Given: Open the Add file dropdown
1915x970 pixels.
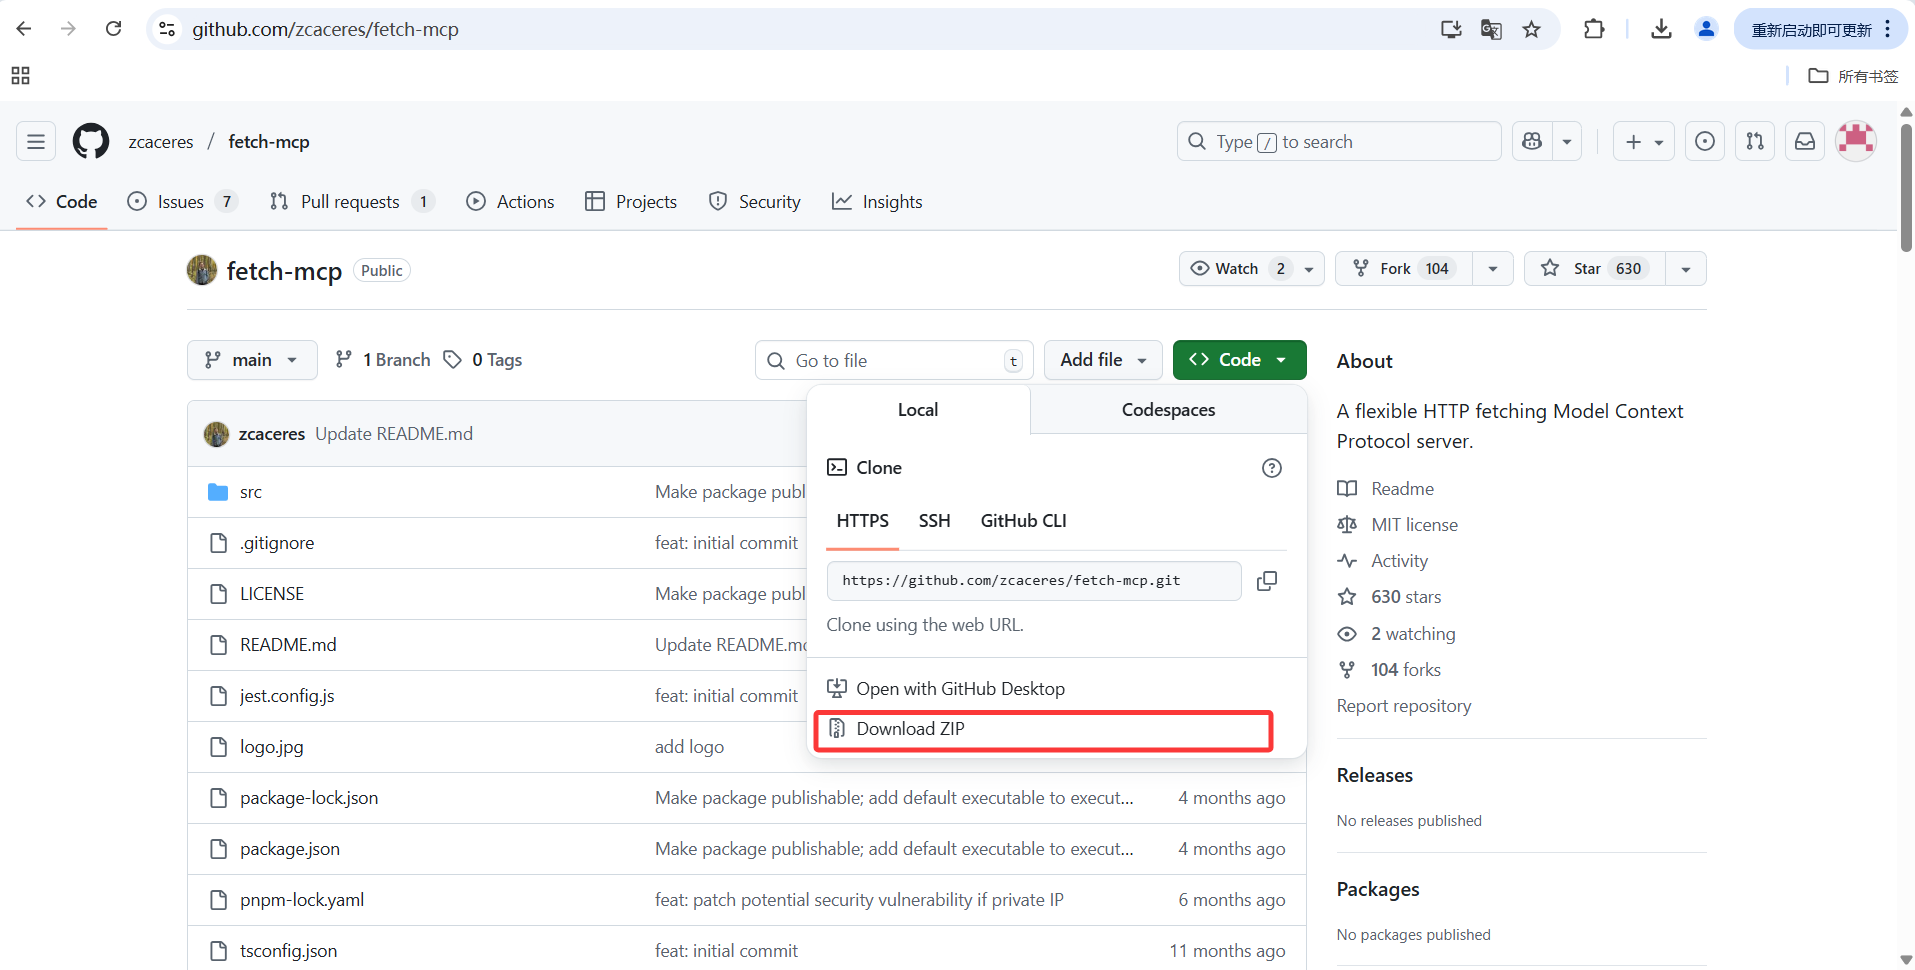Looking at the screenshot, I should click(x=1103, y=360).
